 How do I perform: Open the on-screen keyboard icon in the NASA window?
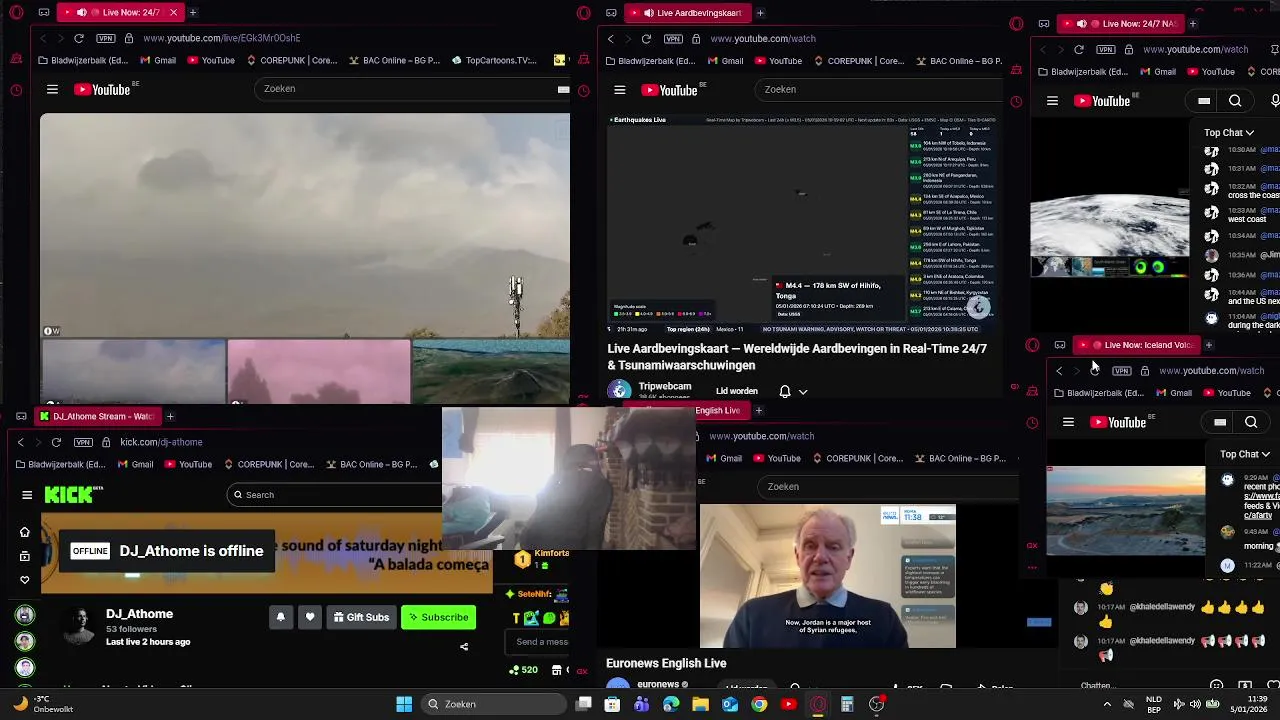coord(1204,101)
